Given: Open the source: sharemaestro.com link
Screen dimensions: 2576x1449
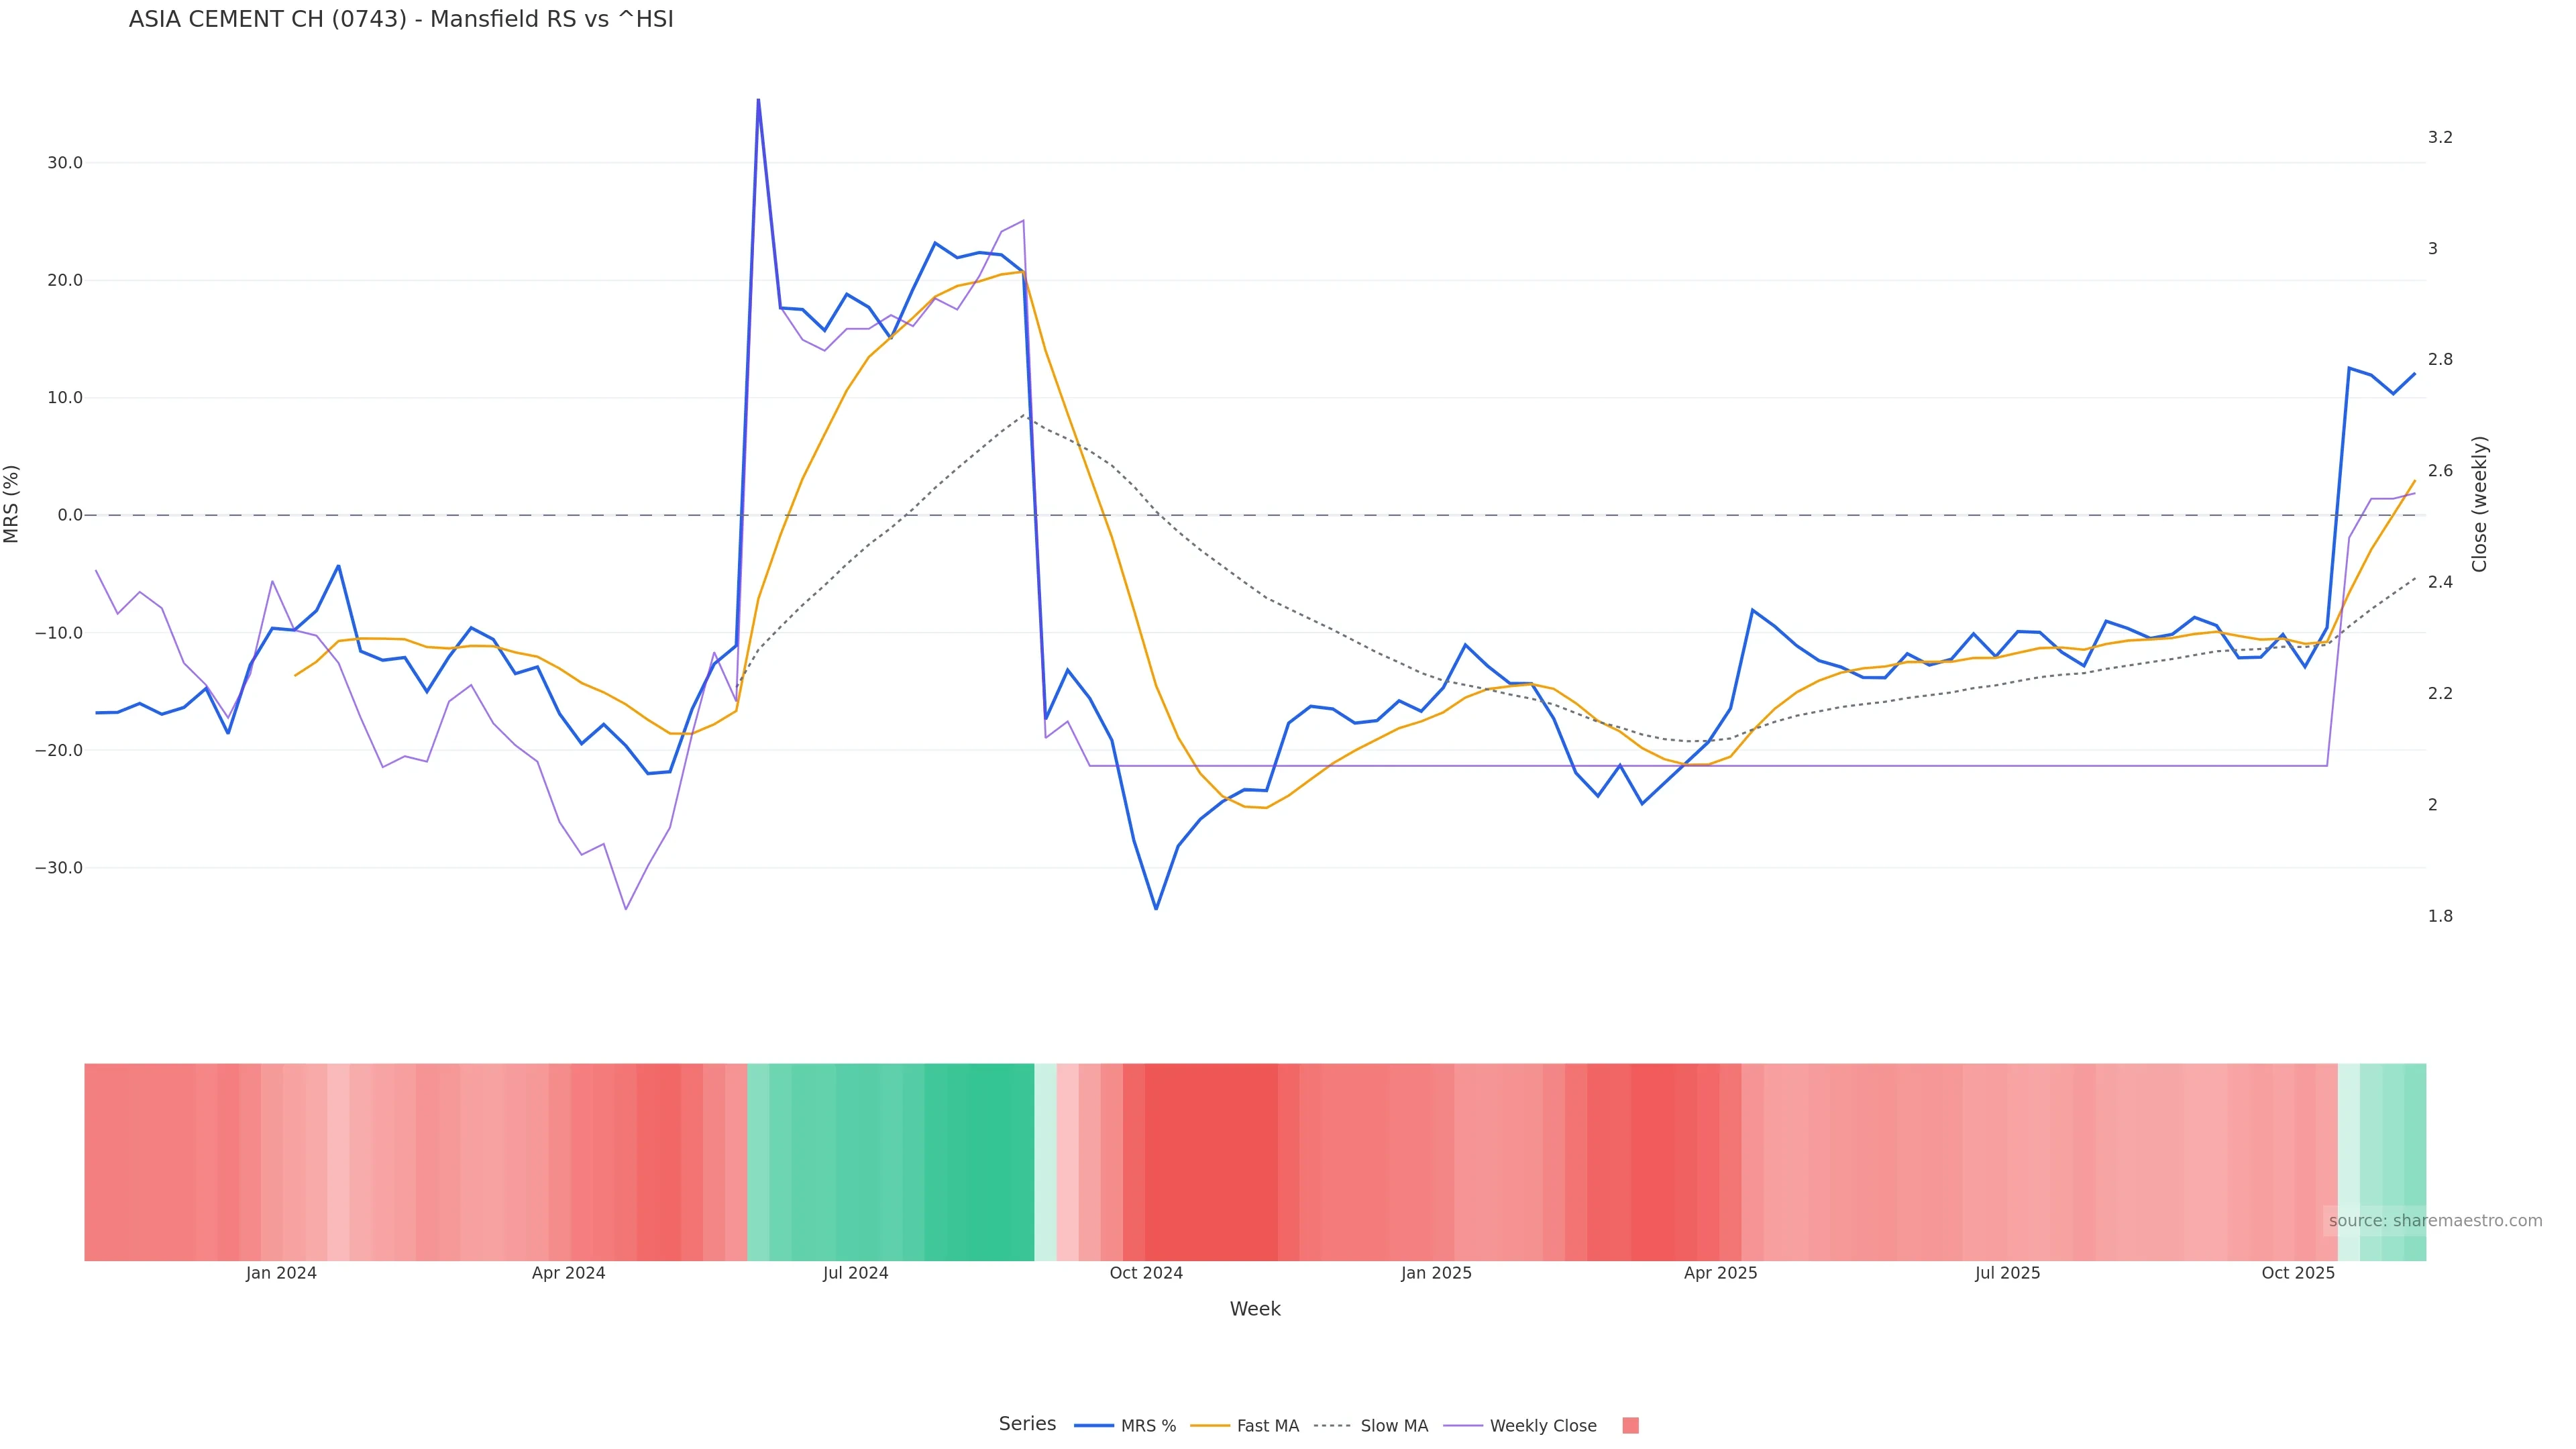Looking at the screenshot, I should 2435,1221.
